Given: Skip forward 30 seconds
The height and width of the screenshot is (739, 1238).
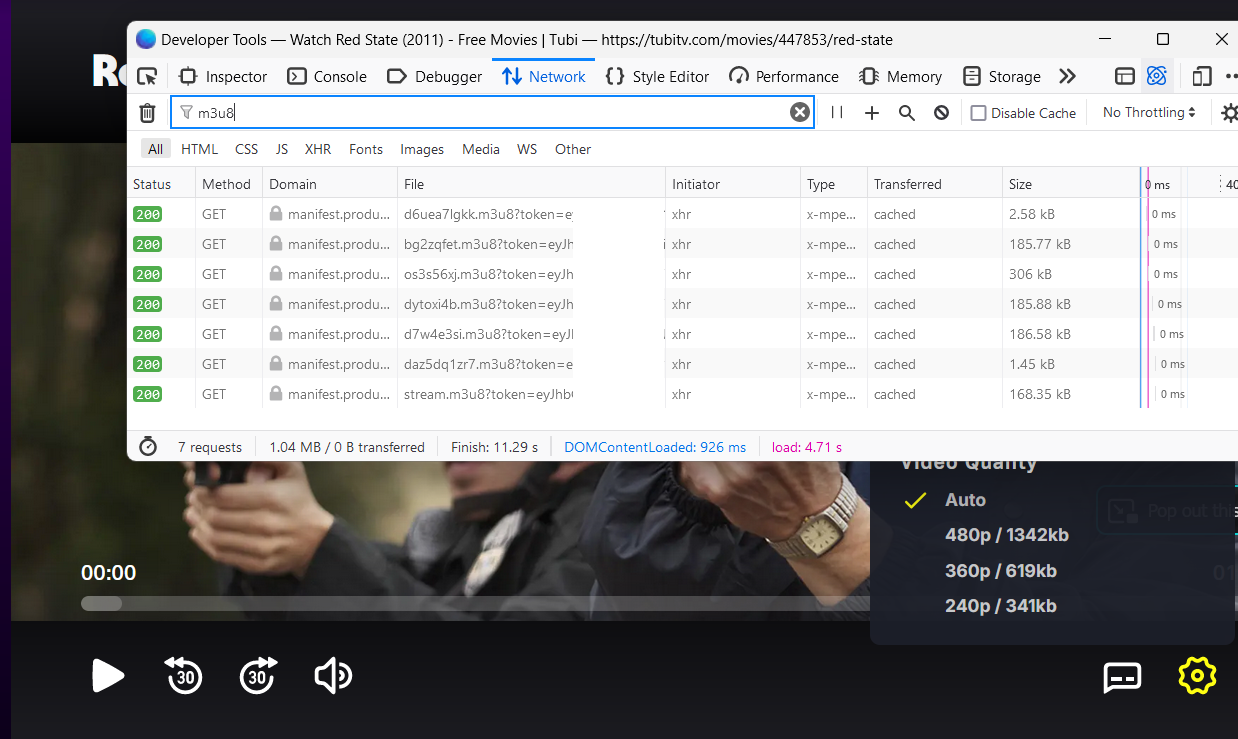Looking at the screenshot, I should (259, 676).
